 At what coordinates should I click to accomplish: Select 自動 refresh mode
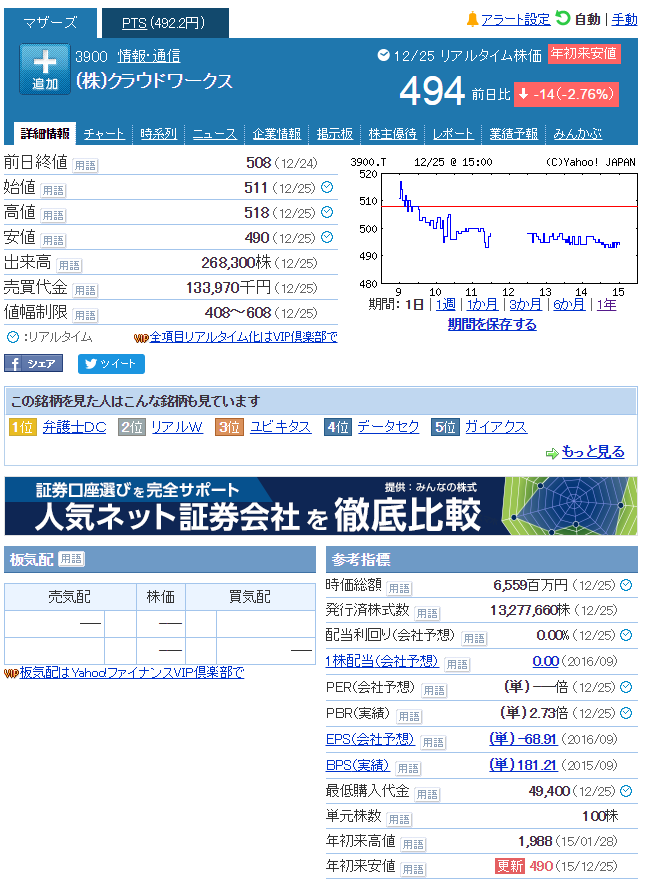(x=588, y=20)
